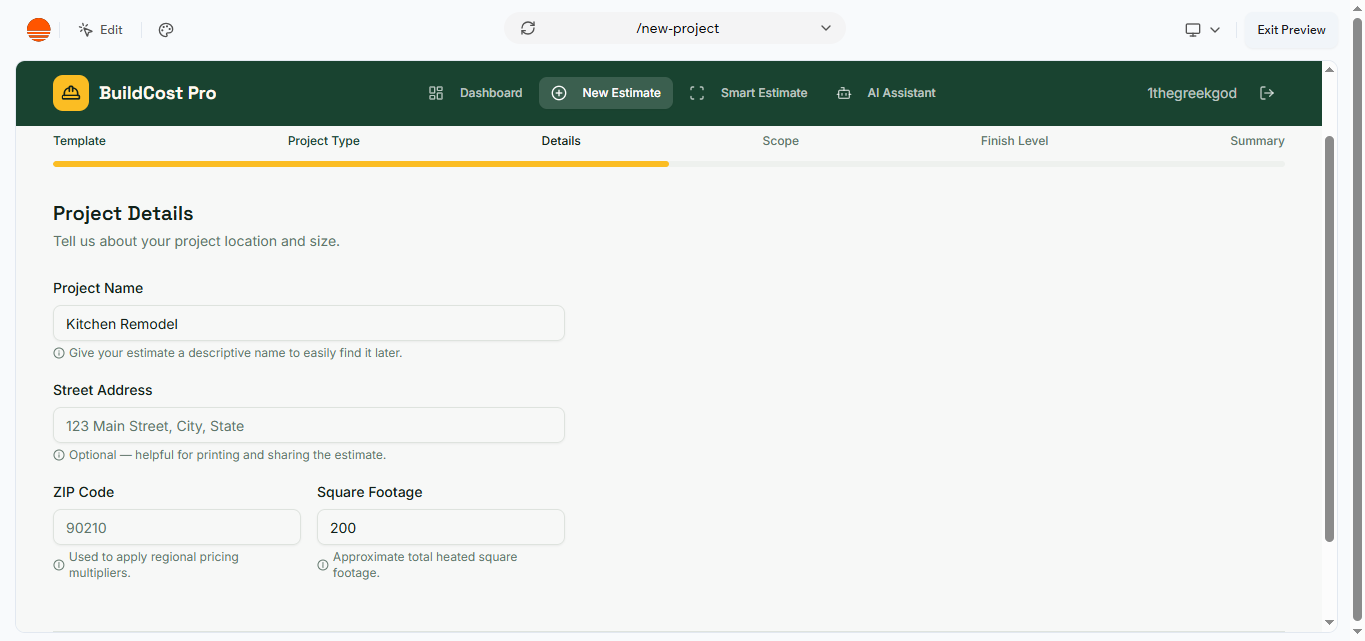Click the Smart Estimate scan icon
The height and width of the screenshot is (641, 1365).
click(697, 93)
